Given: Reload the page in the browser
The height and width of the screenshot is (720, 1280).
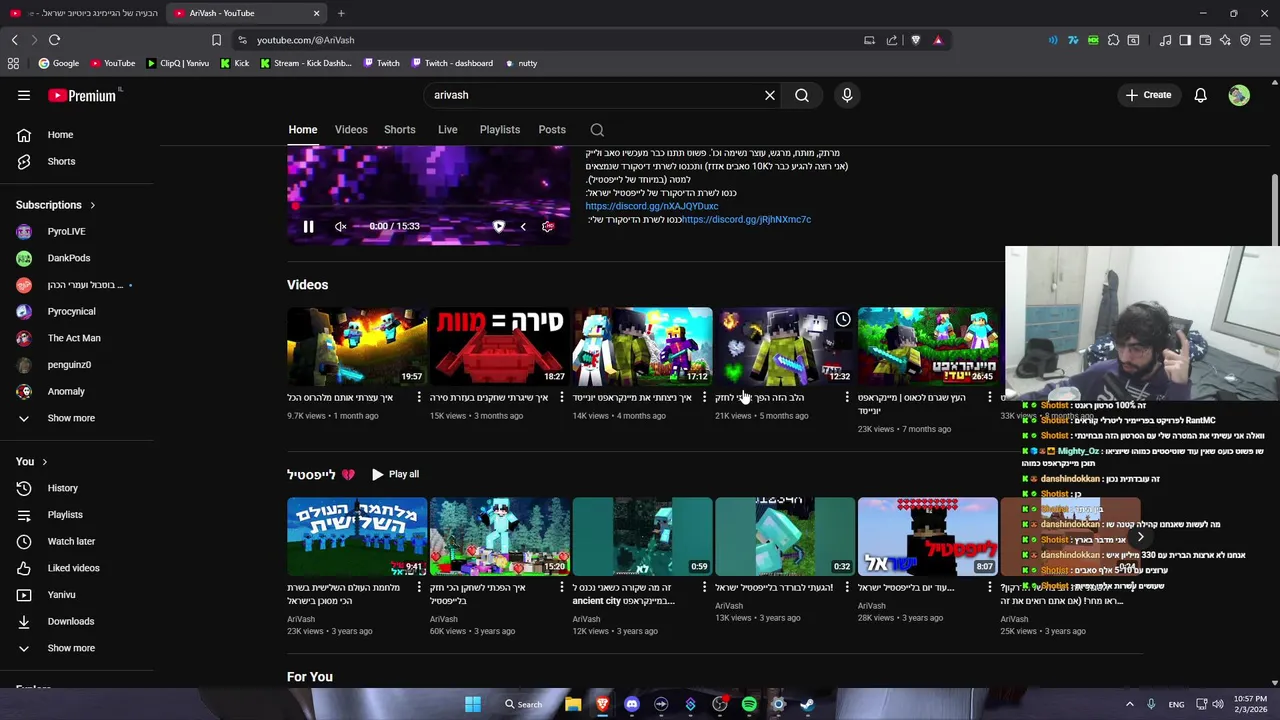Looking at the screenshot, I should click(54, 40).
